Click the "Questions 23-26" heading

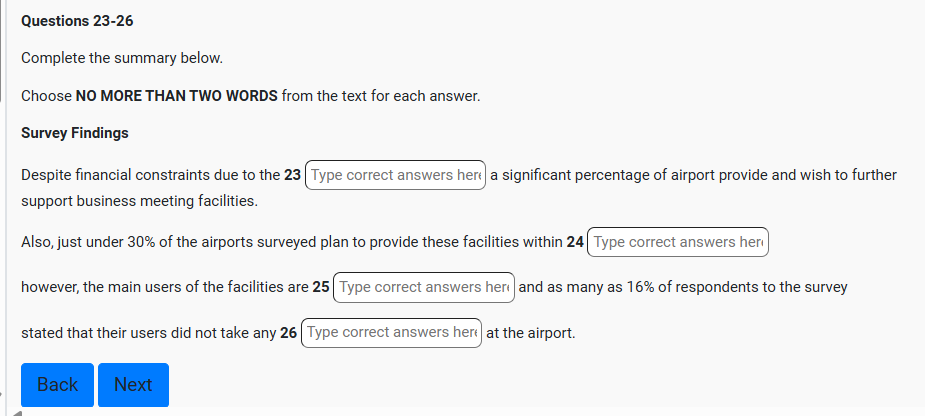coord(77,21)
